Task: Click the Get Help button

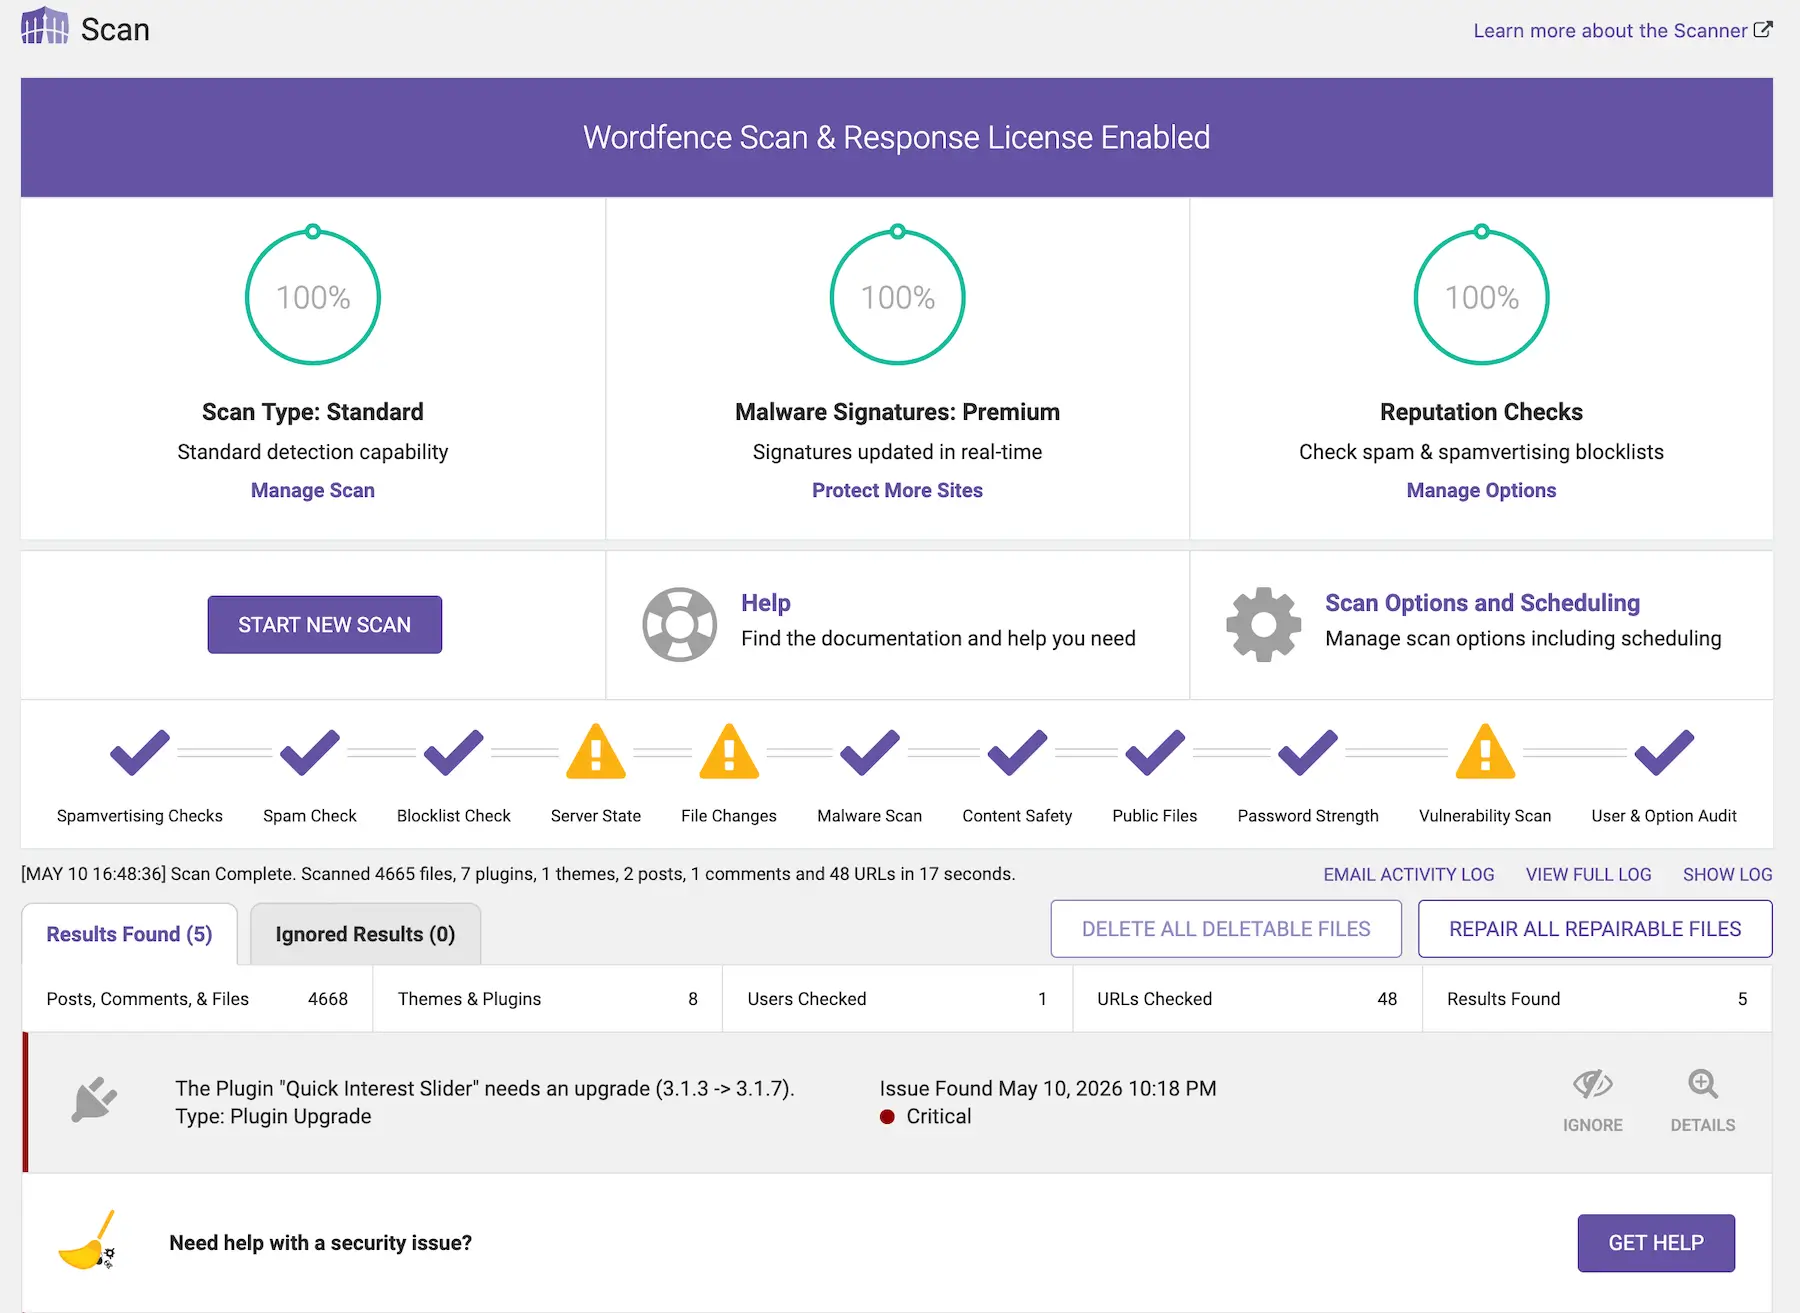Action: 1656,1243
